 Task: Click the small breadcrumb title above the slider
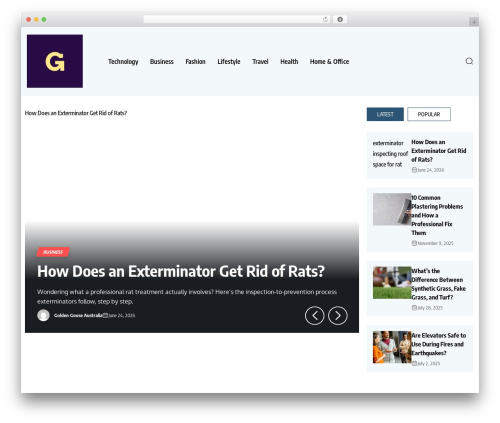tap(76, 113)
